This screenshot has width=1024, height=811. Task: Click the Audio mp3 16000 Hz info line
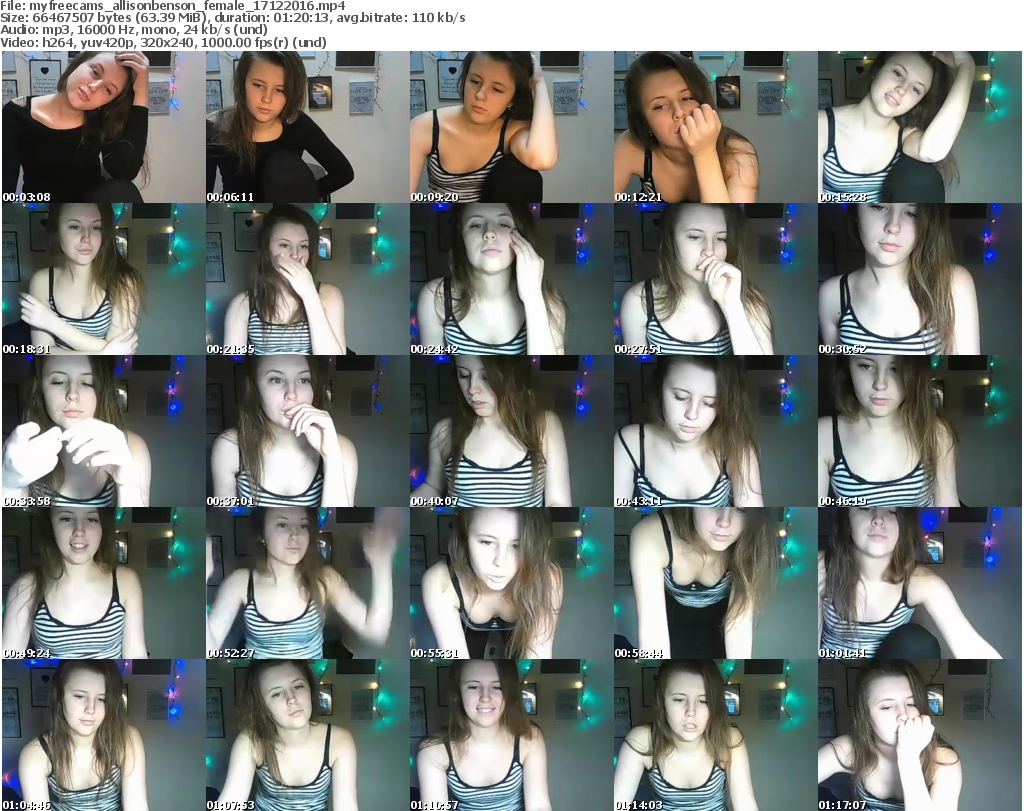pos(134,31)
